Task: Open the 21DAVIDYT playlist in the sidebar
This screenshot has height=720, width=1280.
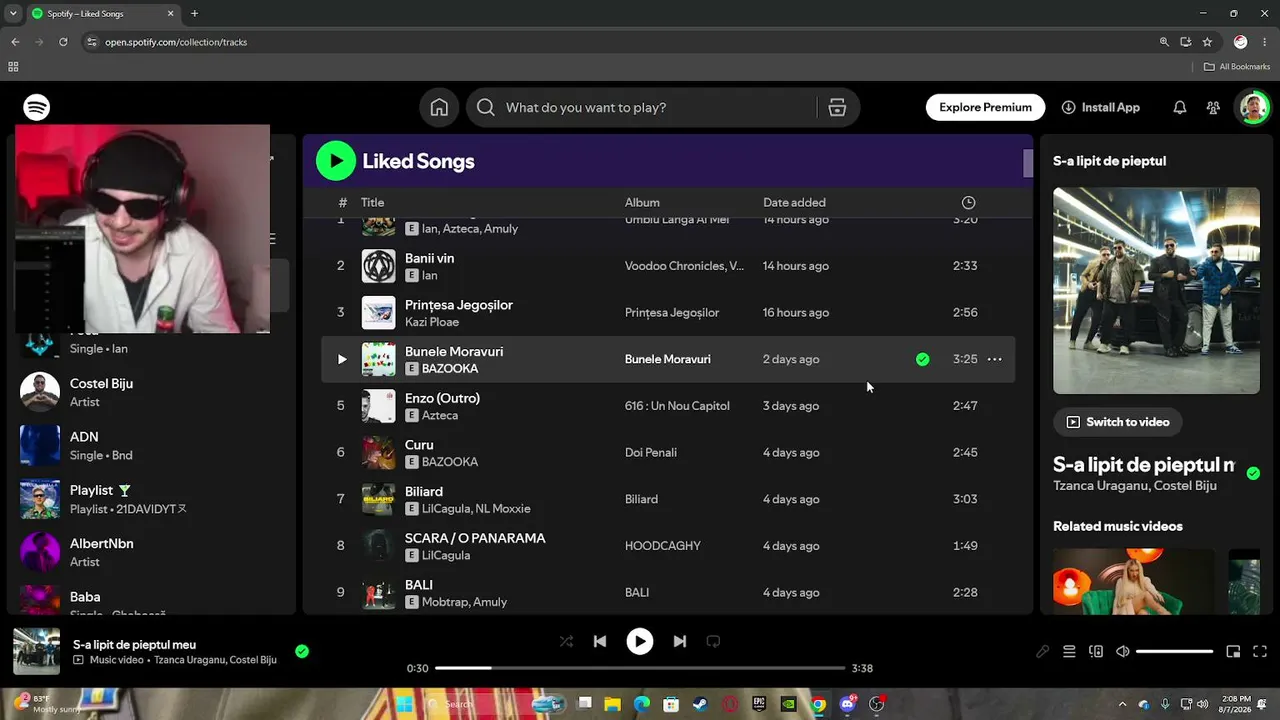Action: 150,499
